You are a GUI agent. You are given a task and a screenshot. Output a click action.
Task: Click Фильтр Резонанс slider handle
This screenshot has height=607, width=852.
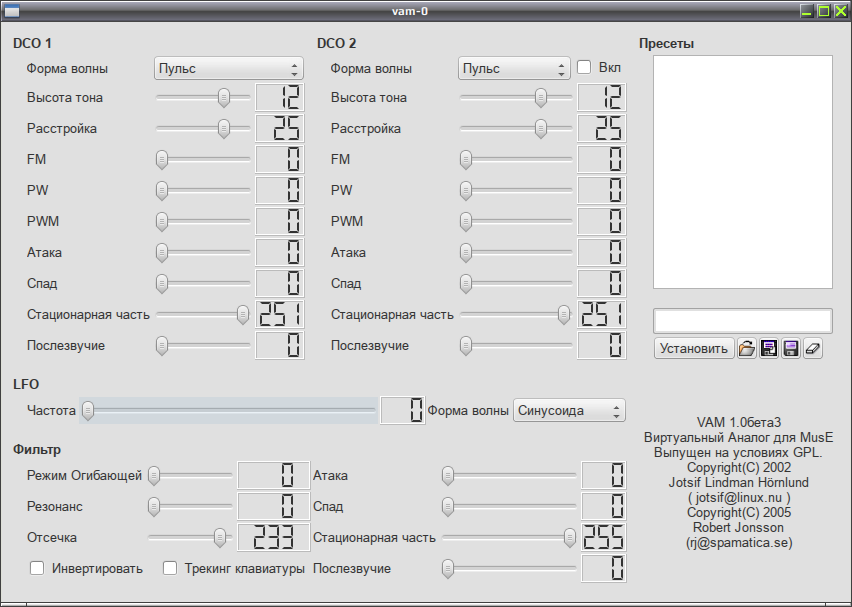(154, 506)
